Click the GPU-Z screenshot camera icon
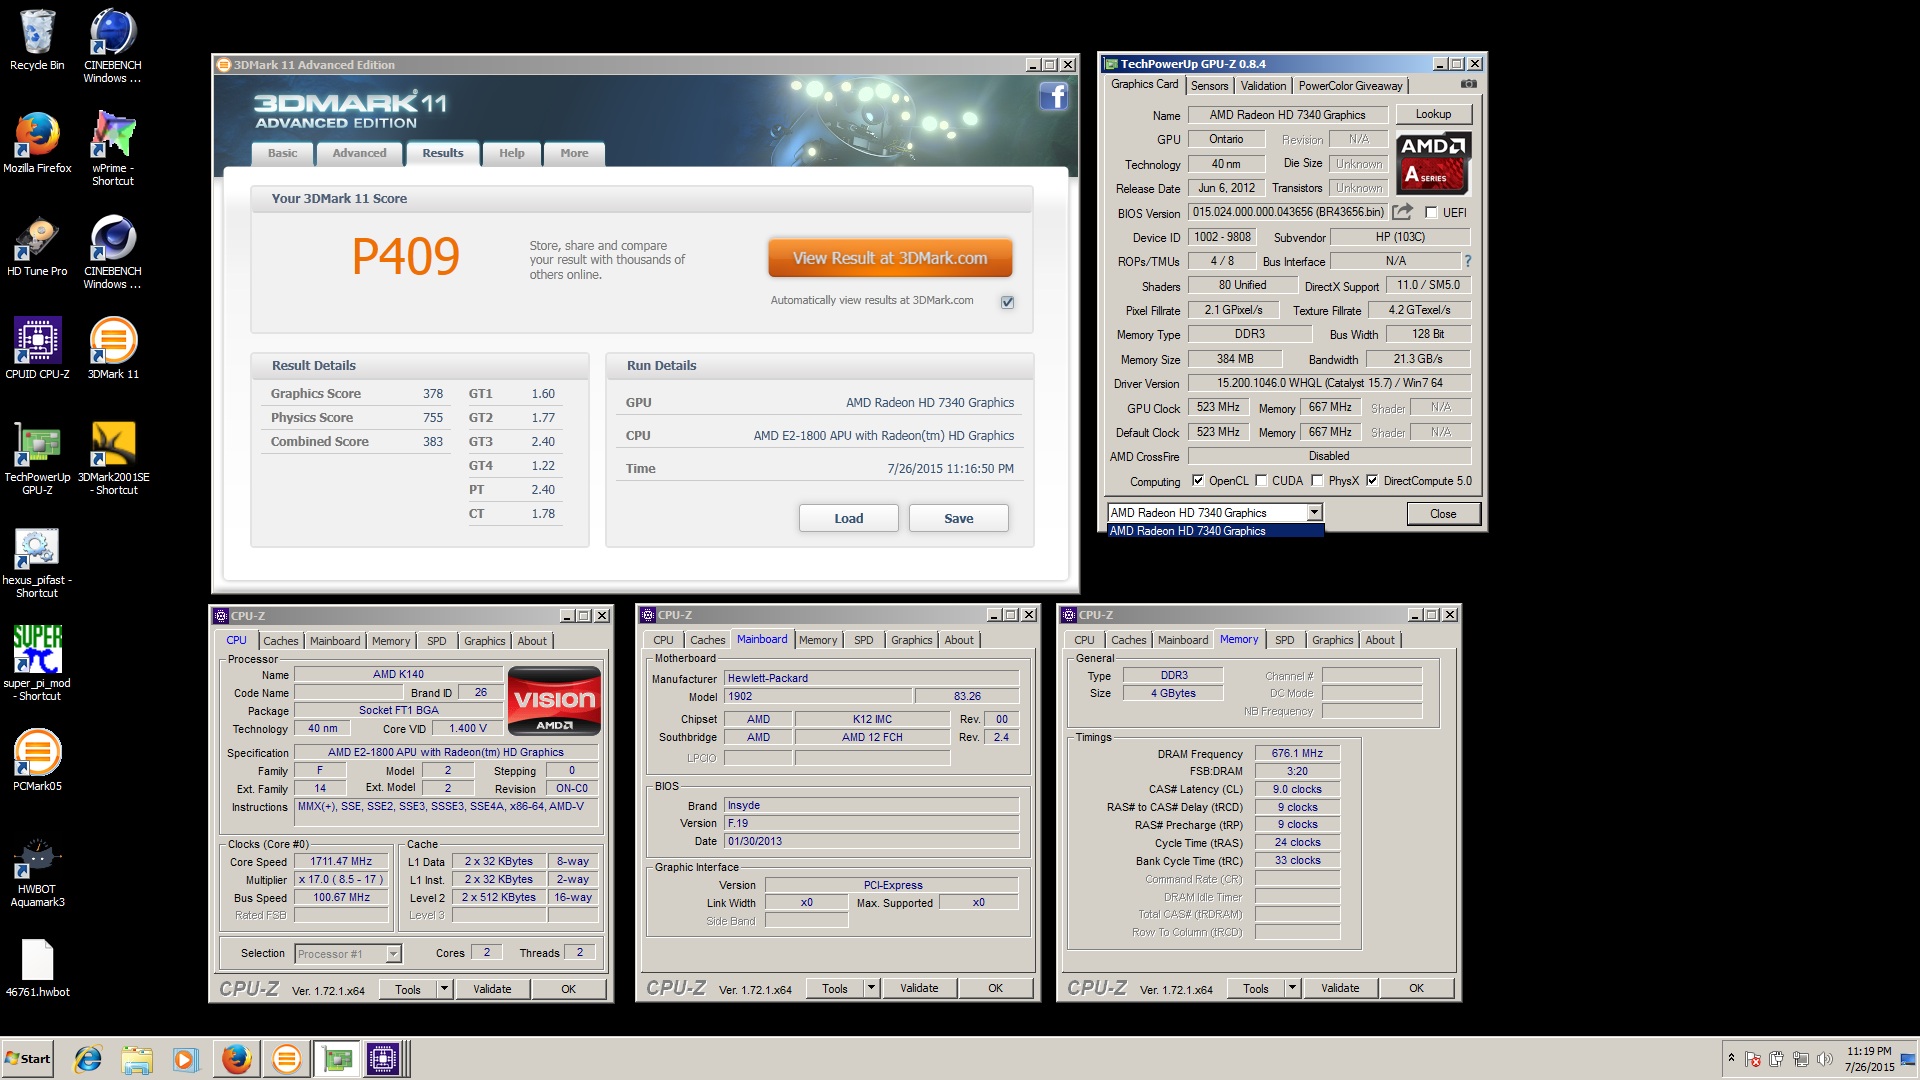1920x1080 pixels. tap(1468, 84)
